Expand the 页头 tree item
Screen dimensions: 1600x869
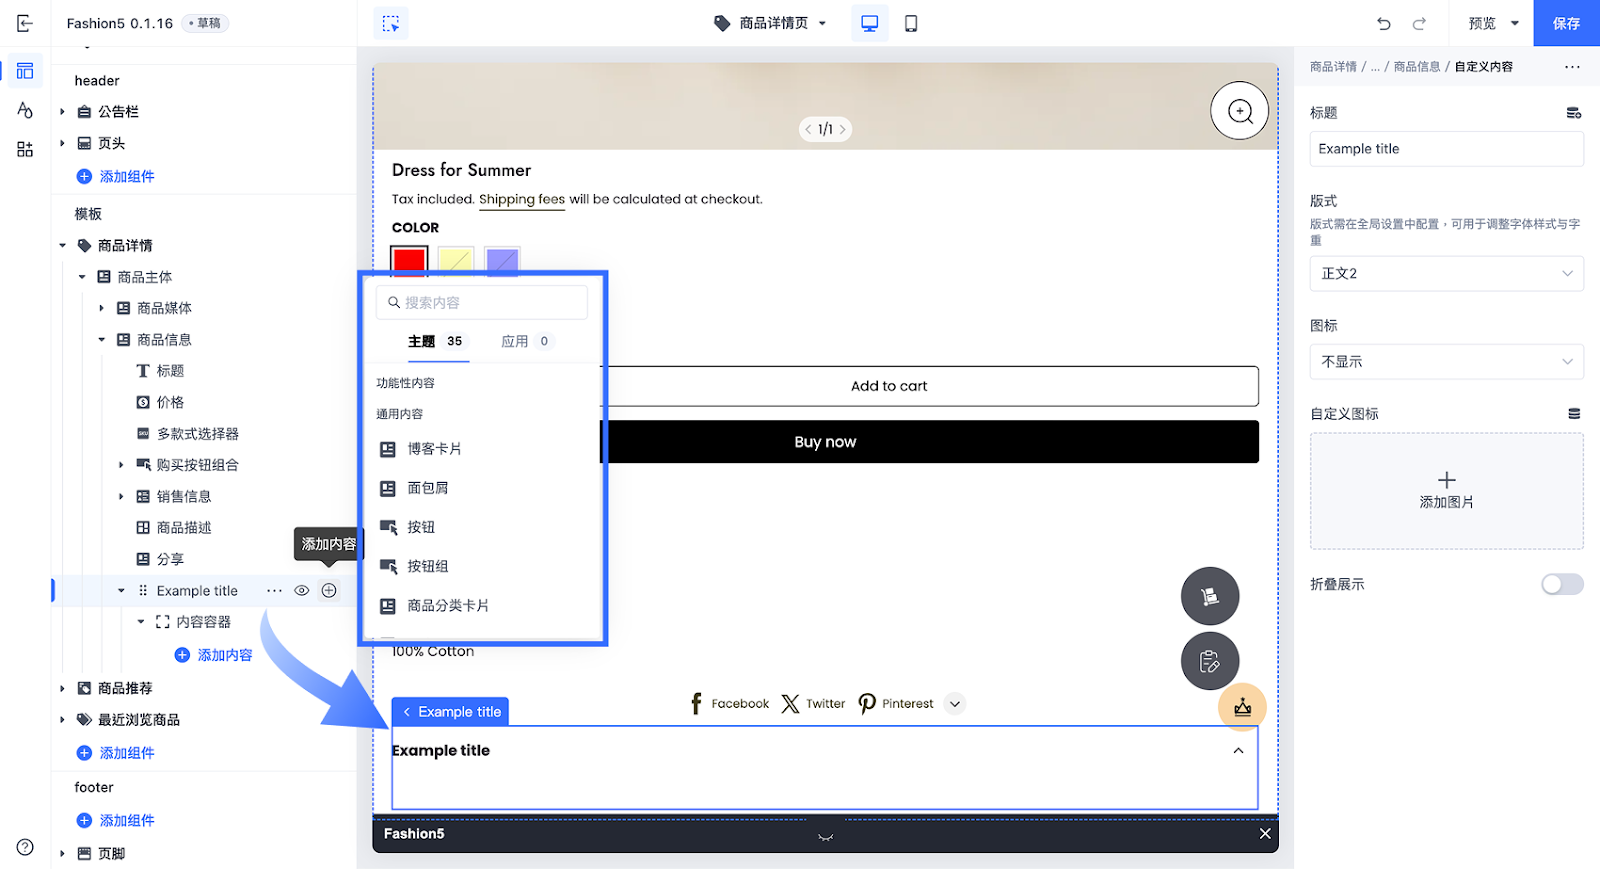62,144
